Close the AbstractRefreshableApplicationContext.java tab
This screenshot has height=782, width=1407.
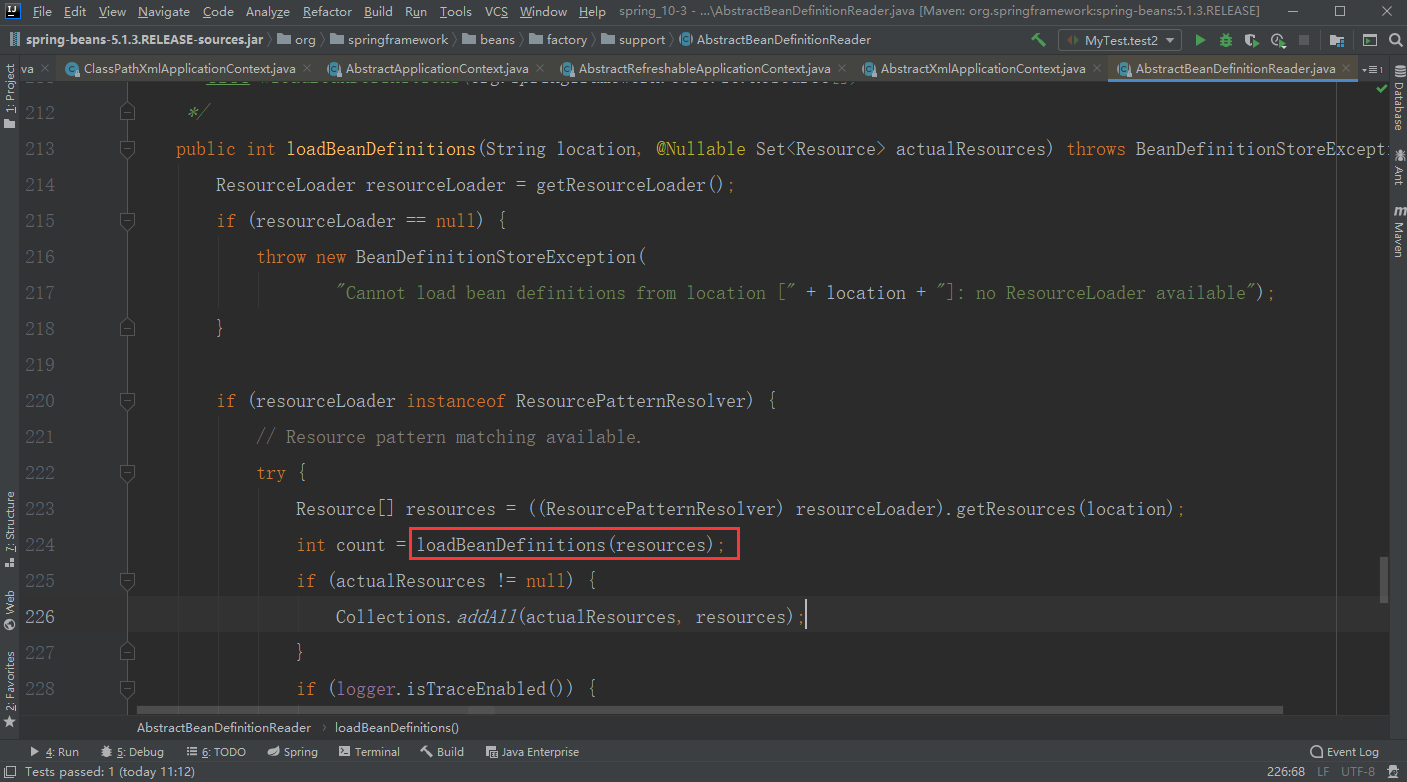[841, 69]
